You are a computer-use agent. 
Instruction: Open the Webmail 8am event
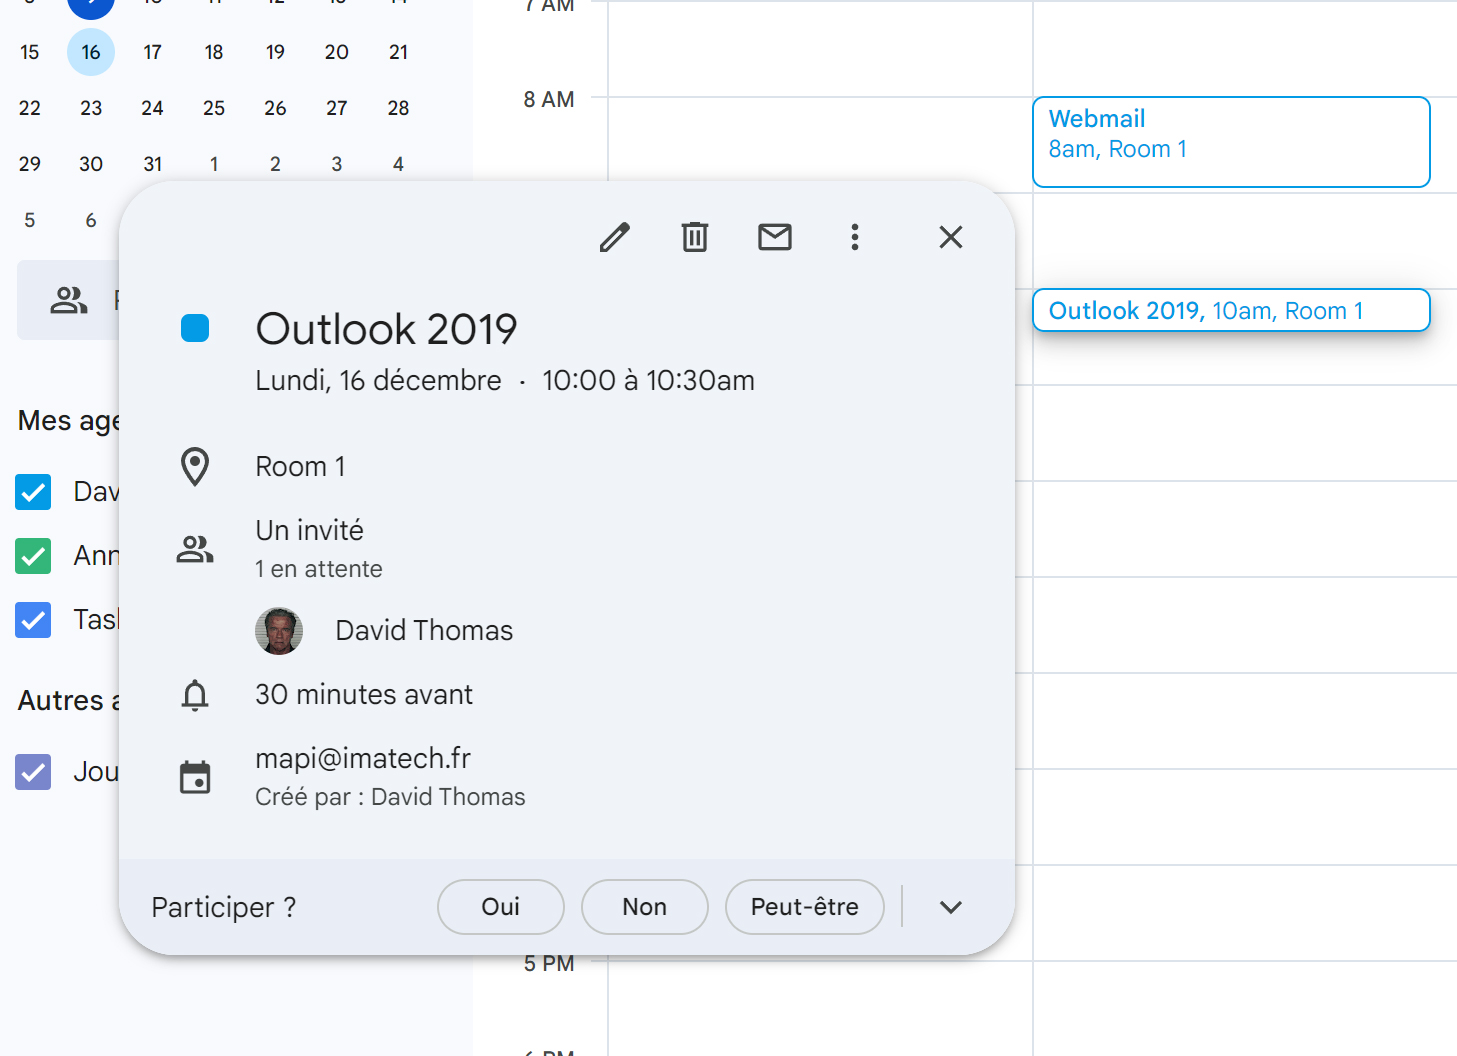tap(1231, 142)
